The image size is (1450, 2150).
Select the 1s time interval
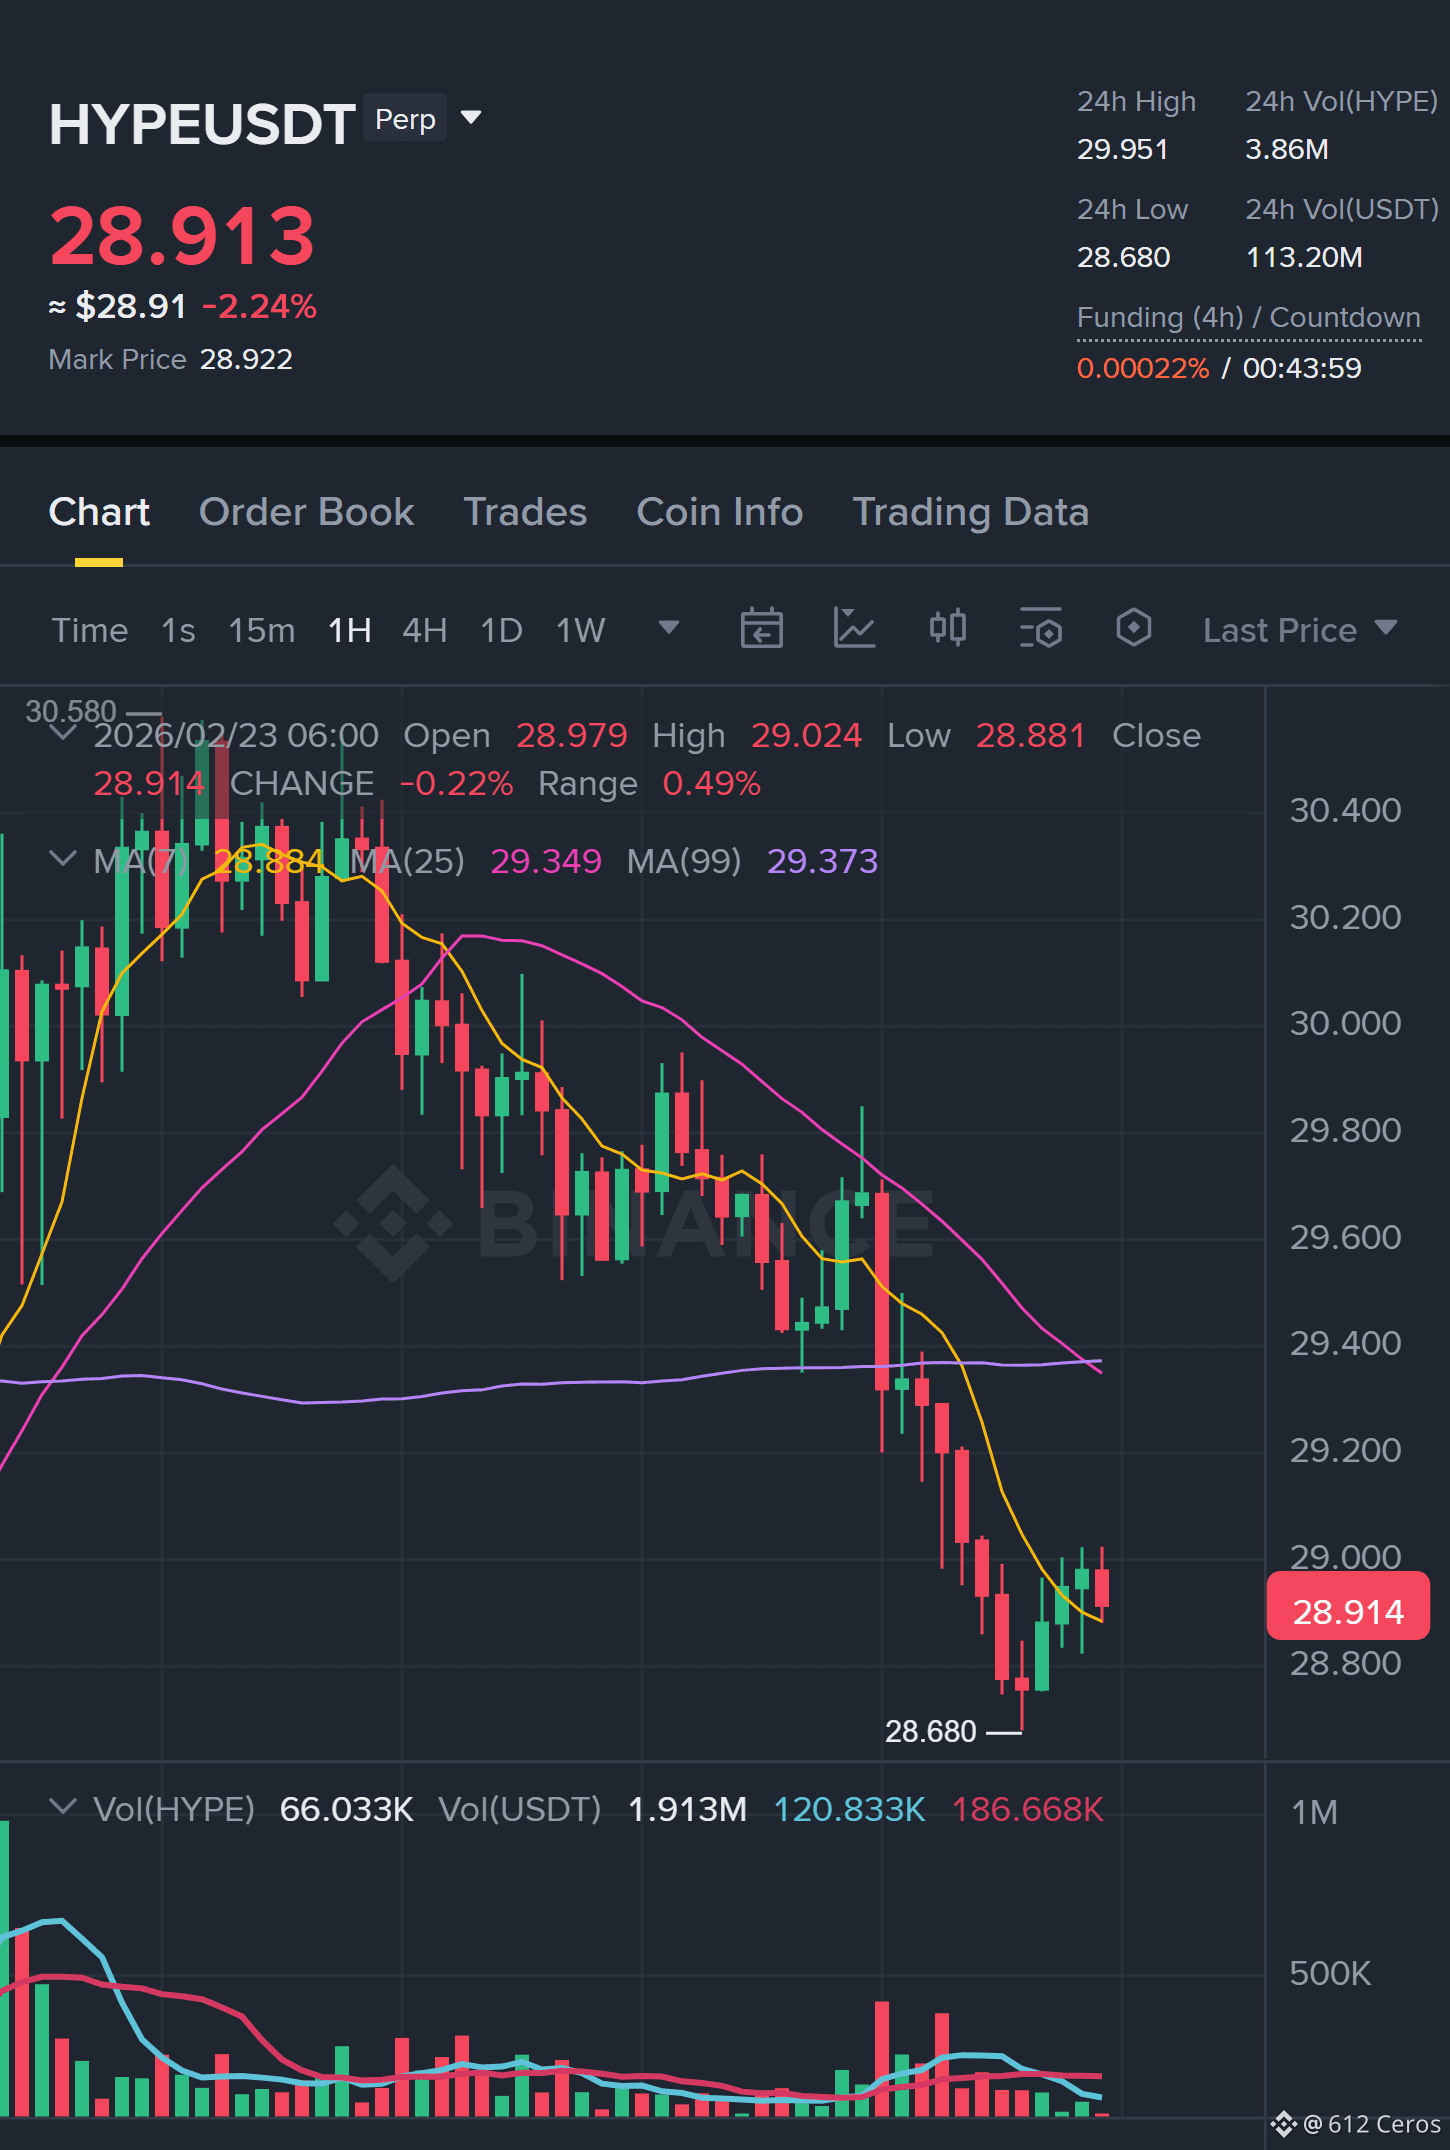pos(178,630)
